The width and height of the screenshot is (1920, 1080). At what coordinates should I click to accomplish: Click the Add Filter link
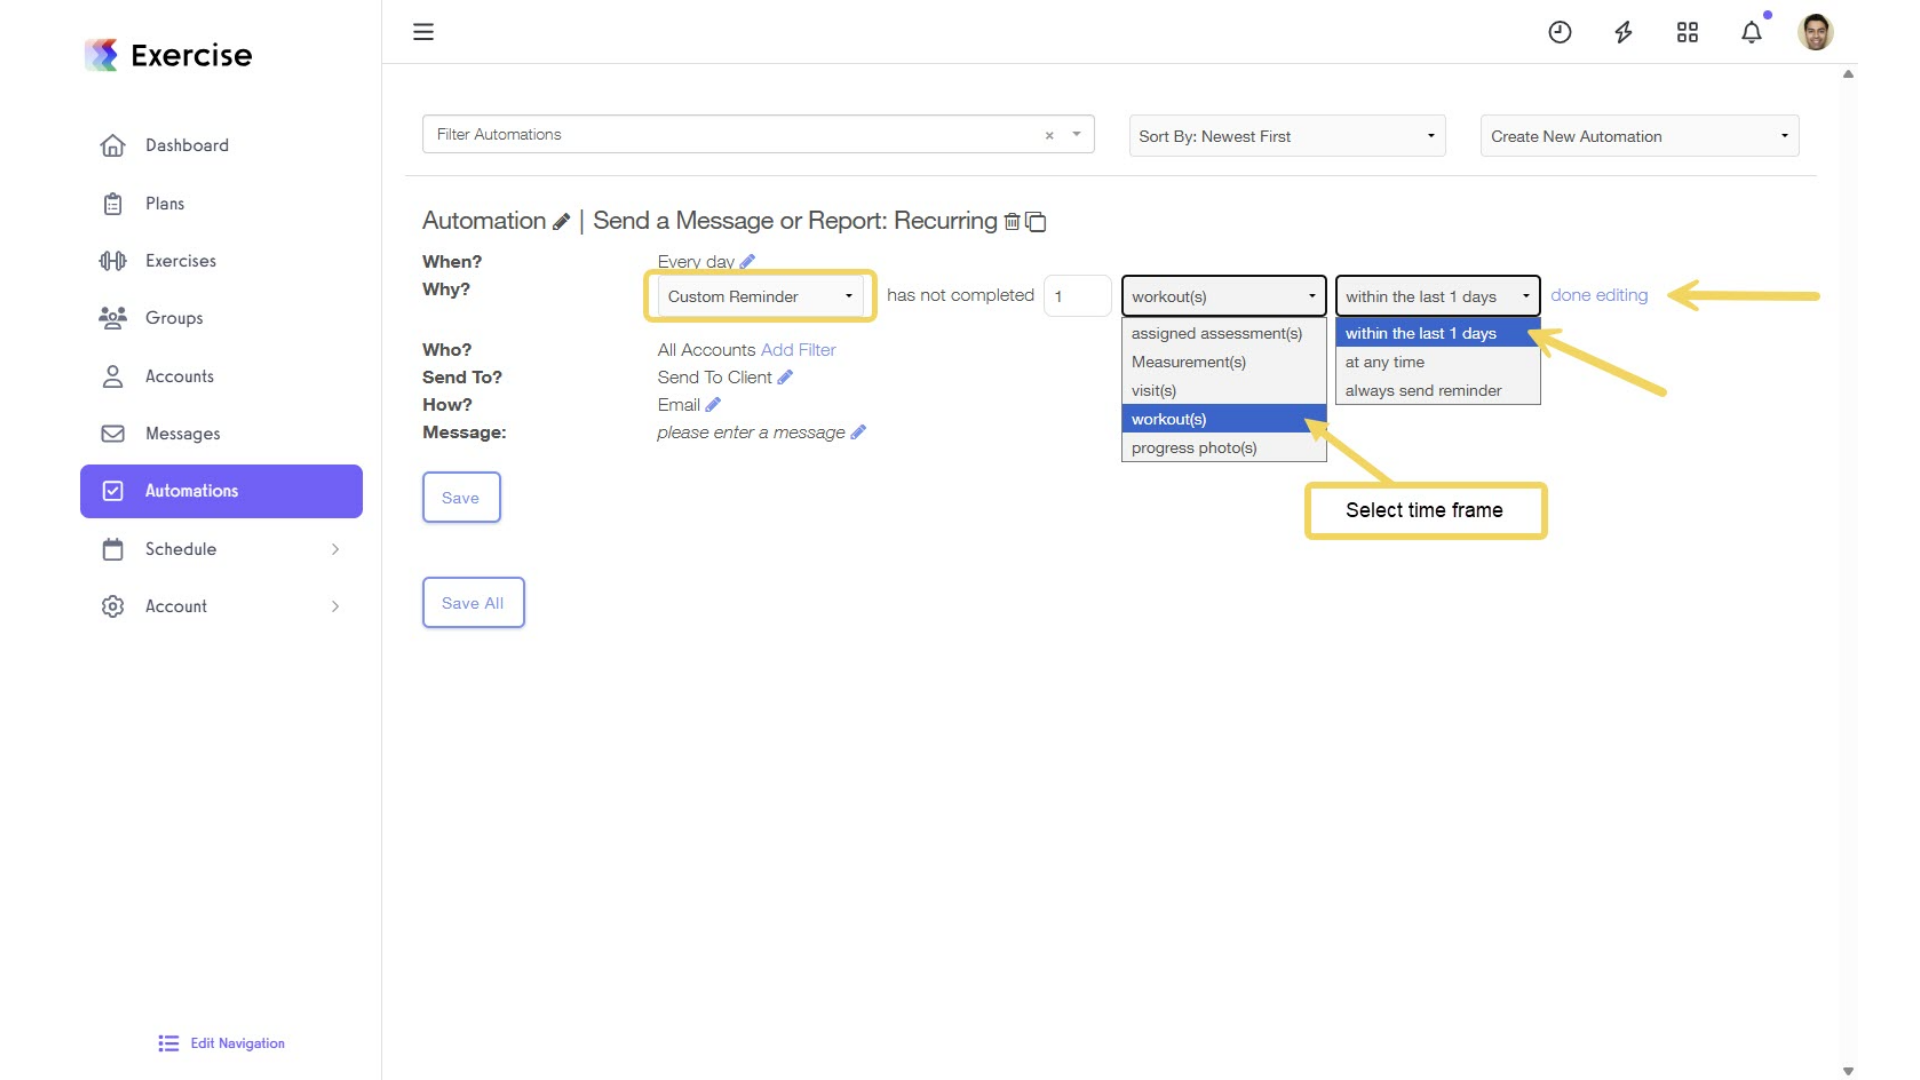[798, 350]
